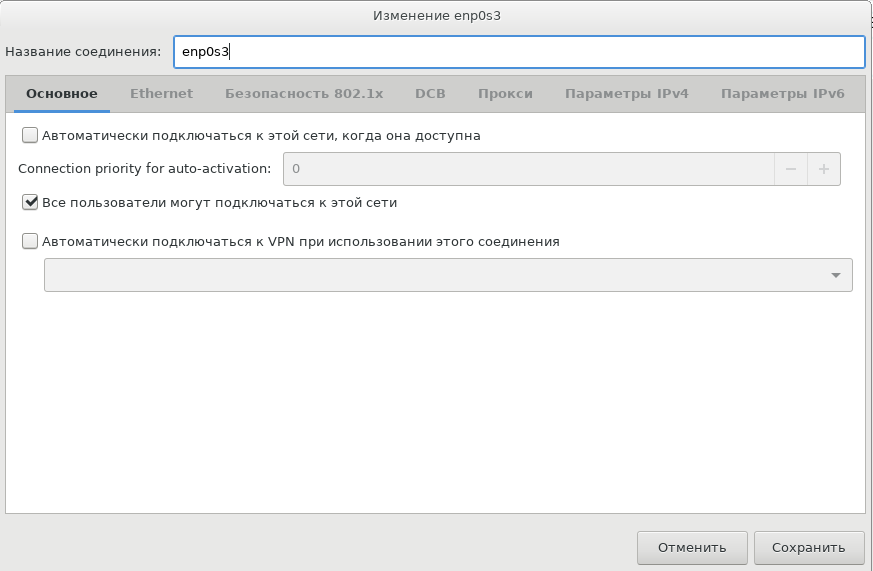Enable automatic VPN connection checkbox
The height and width of the screenshot is (571, 873).
pyautogui.click(x=30, y=241)
